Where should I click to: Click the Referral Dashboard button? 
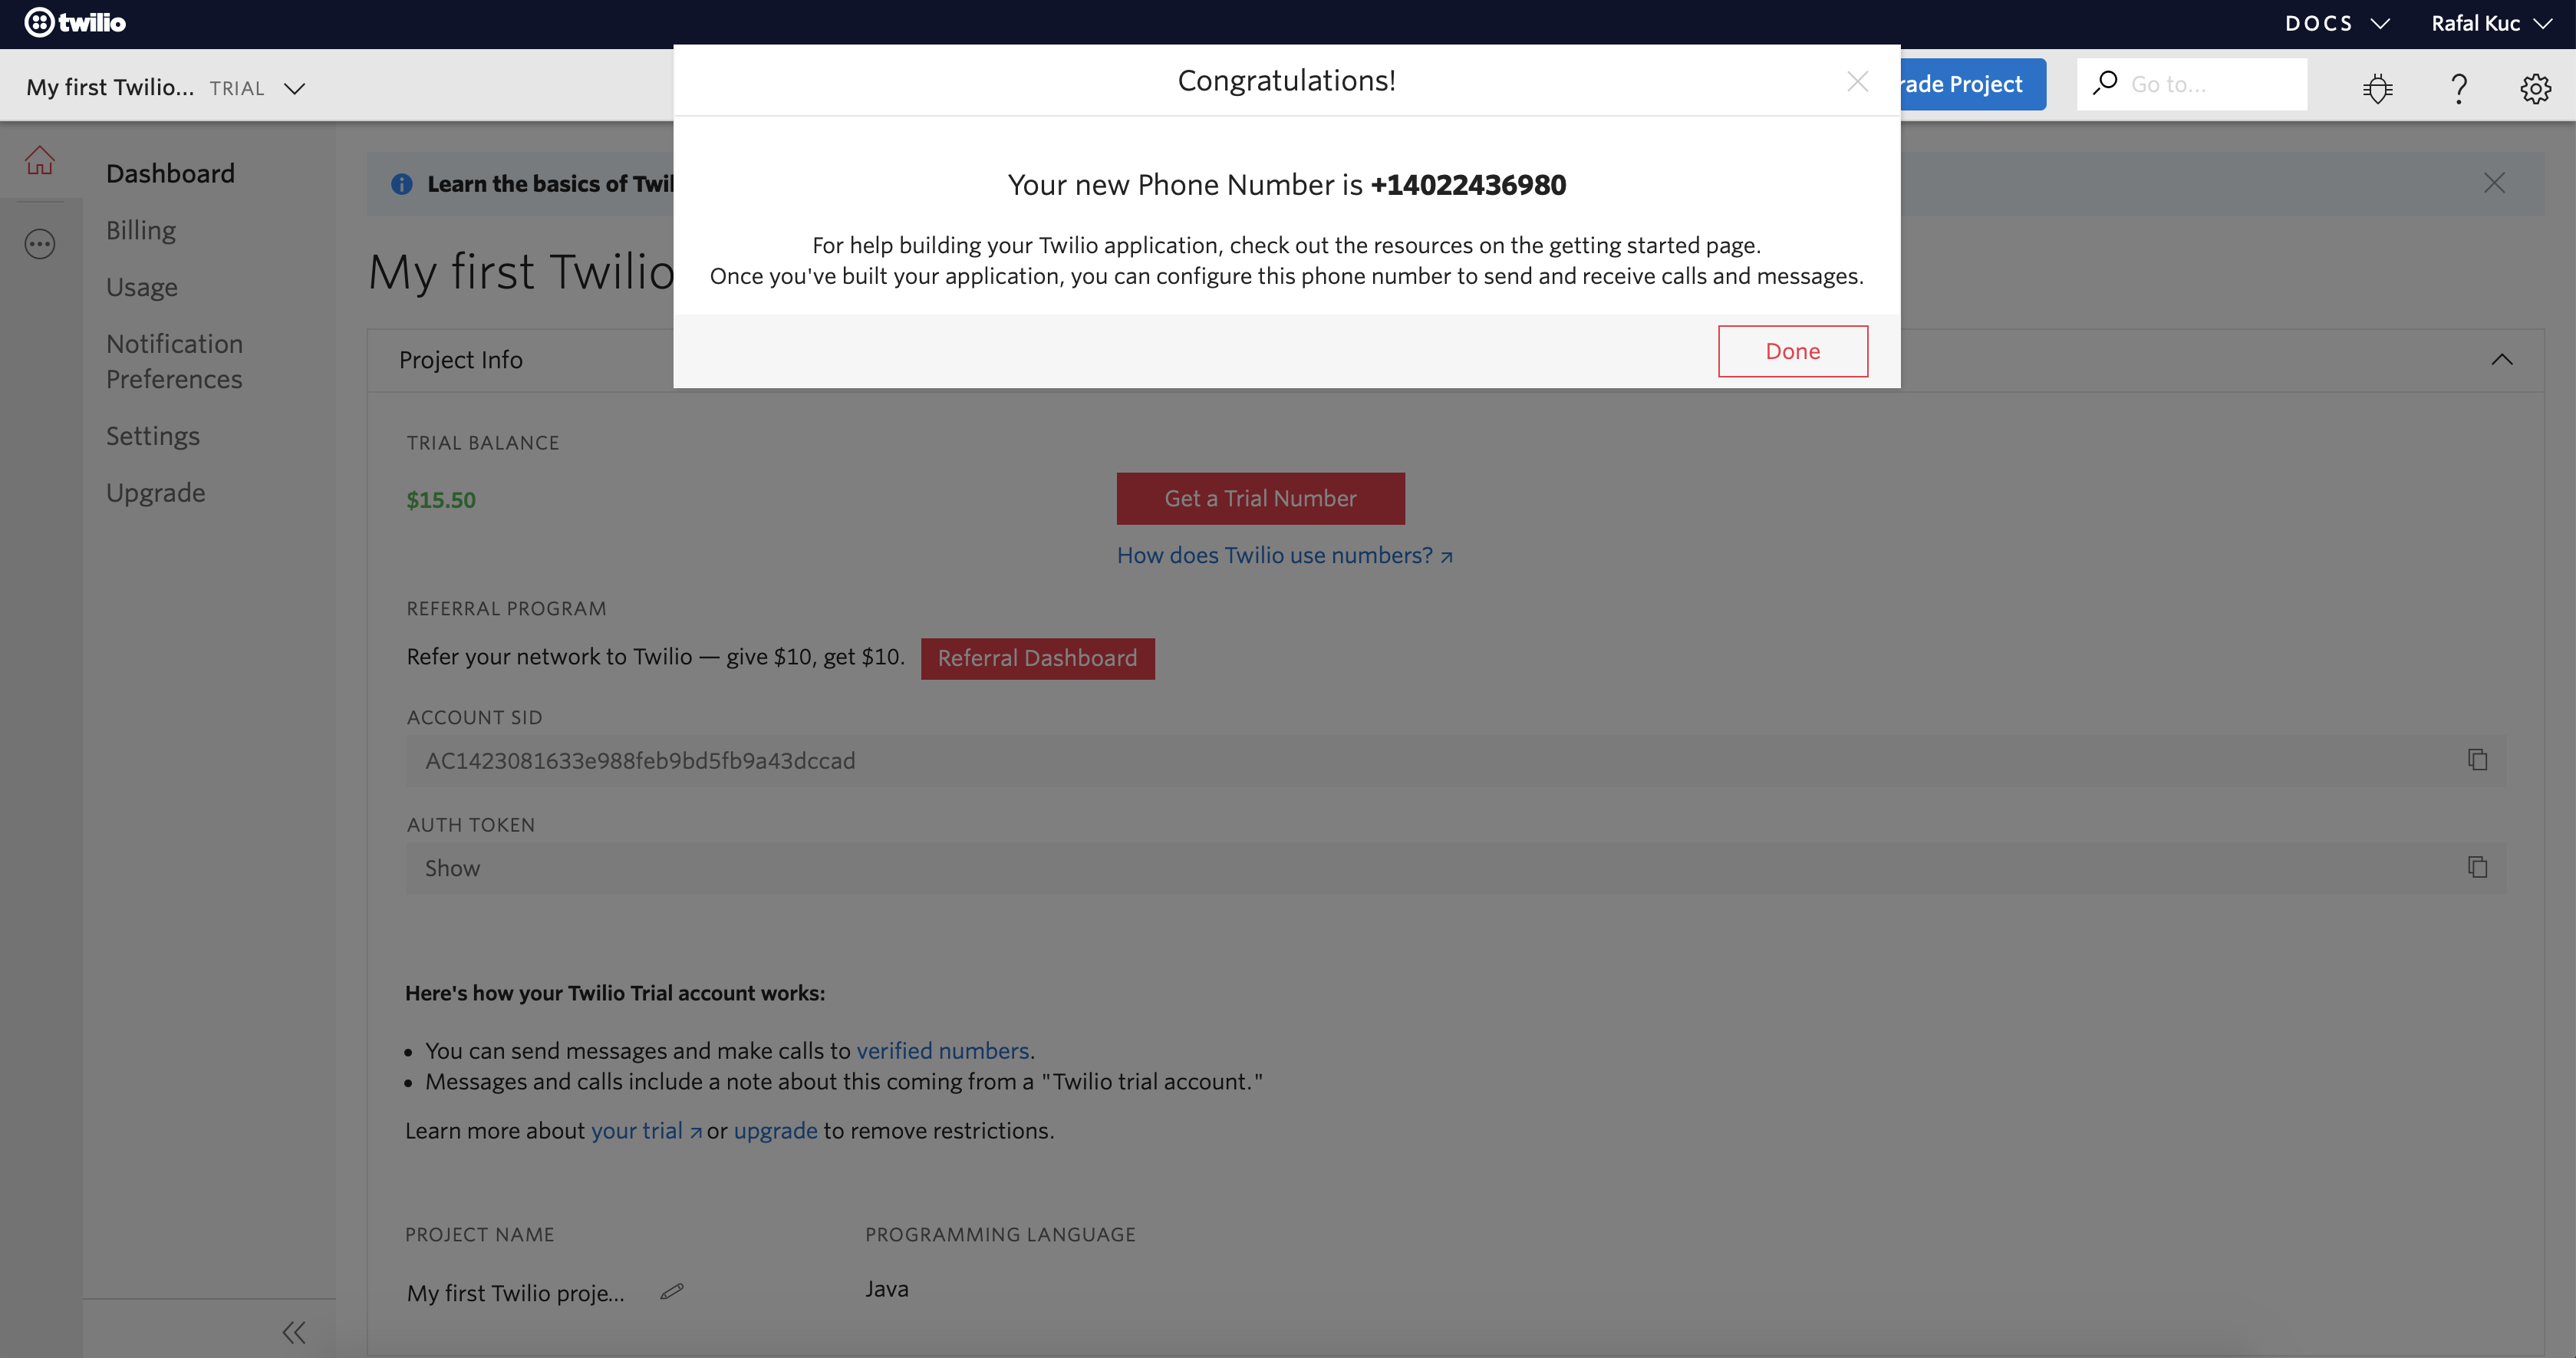pyautogui.click(x=1038, y=658)
